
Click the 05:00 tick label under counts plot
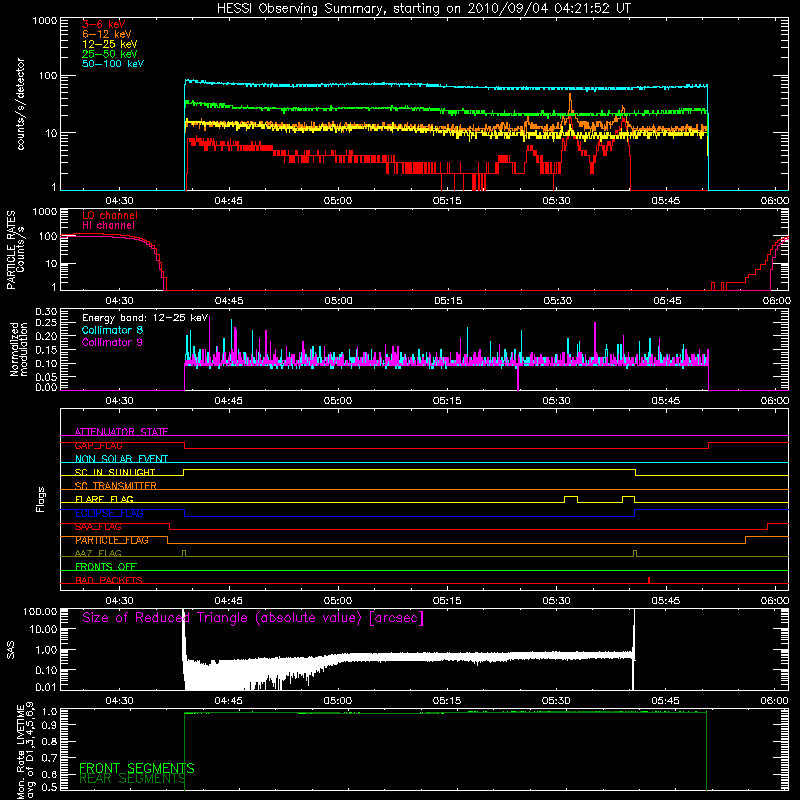tap(338, 201)
